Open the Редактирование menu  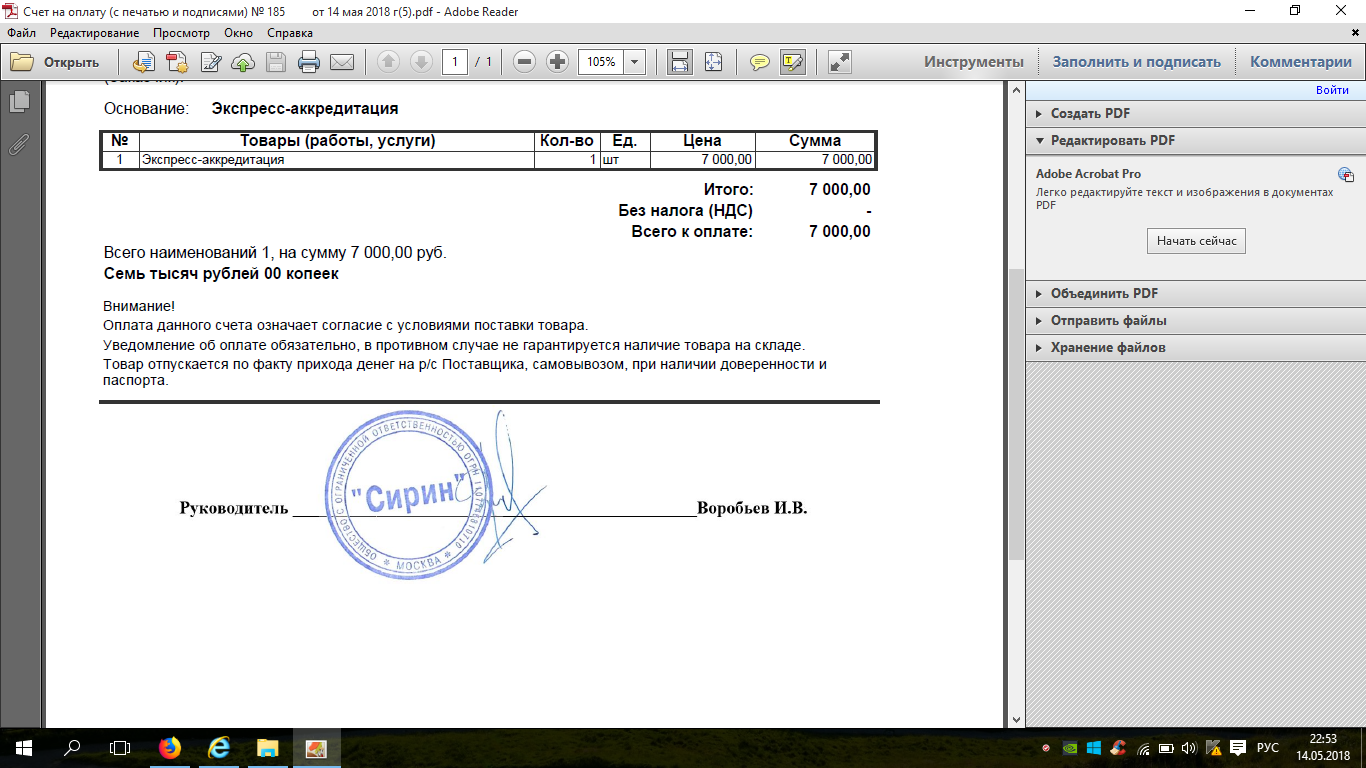pyautogui.click(x=94, y=33)
